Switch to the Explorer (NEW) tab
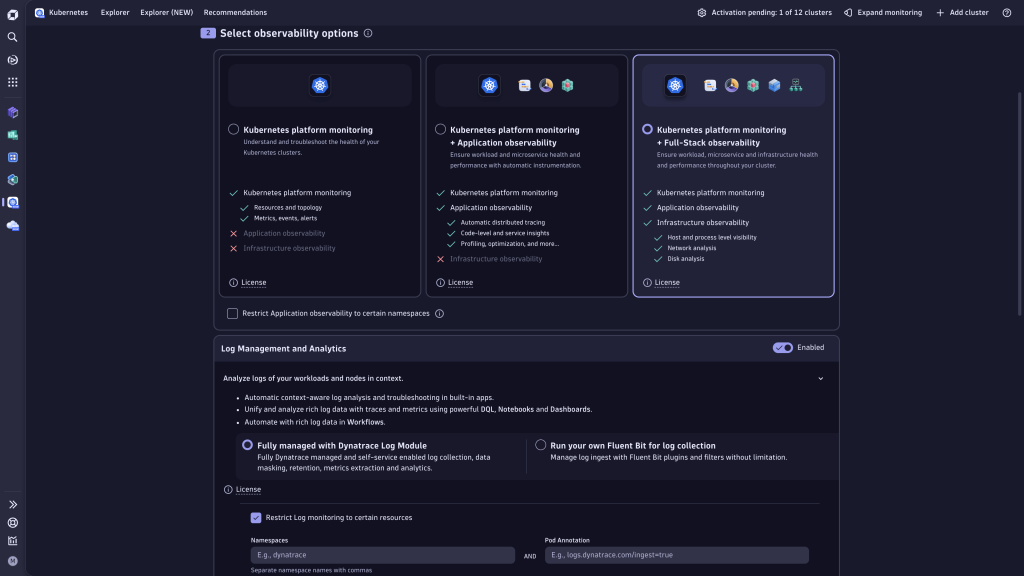The image size is (1024, 576). [x=165, y=12]
